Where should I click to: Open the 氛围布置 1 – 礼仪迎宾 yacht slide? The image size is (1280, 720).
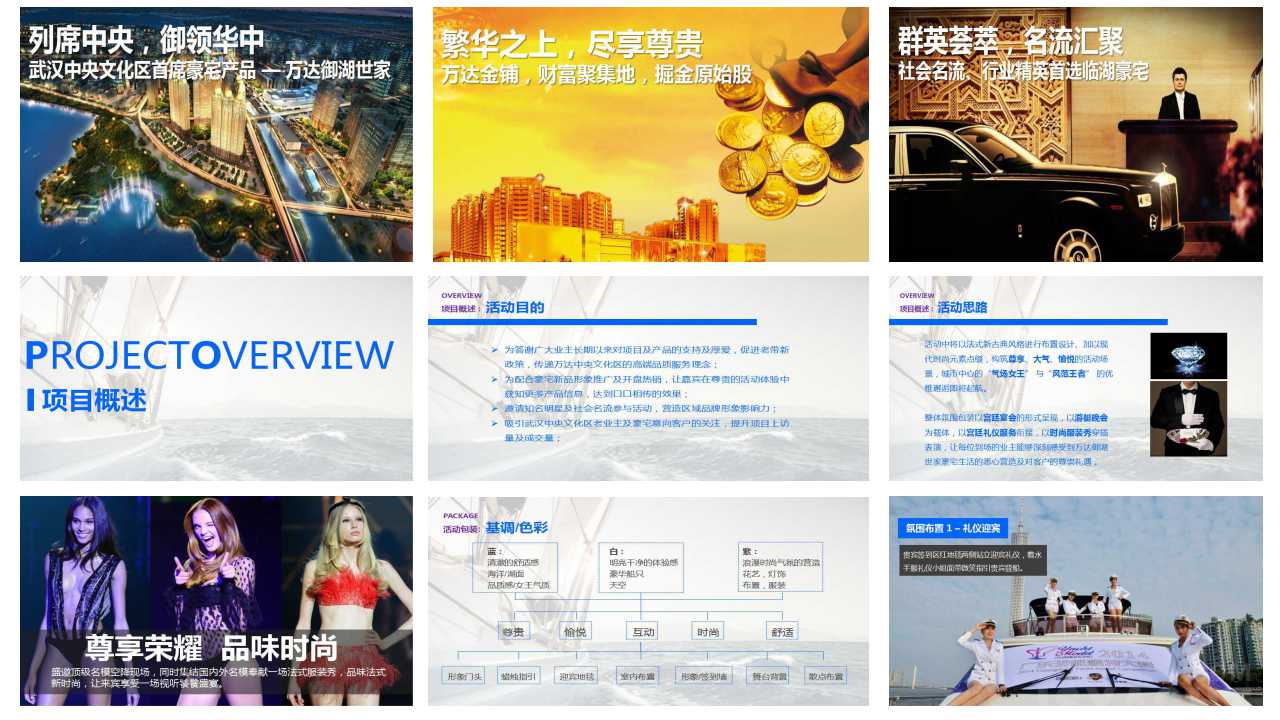(1075, 601)
